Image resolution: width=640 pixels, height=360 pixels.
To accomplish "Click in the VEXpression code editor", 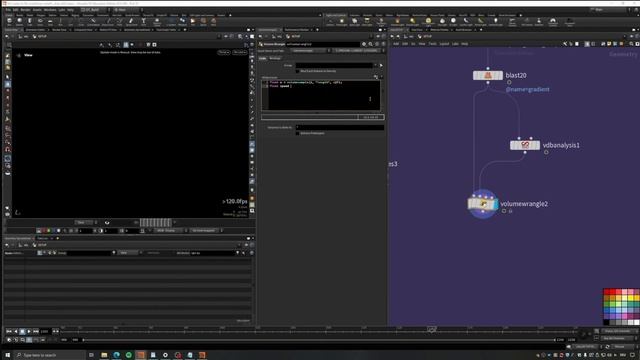I will [321, 96].
